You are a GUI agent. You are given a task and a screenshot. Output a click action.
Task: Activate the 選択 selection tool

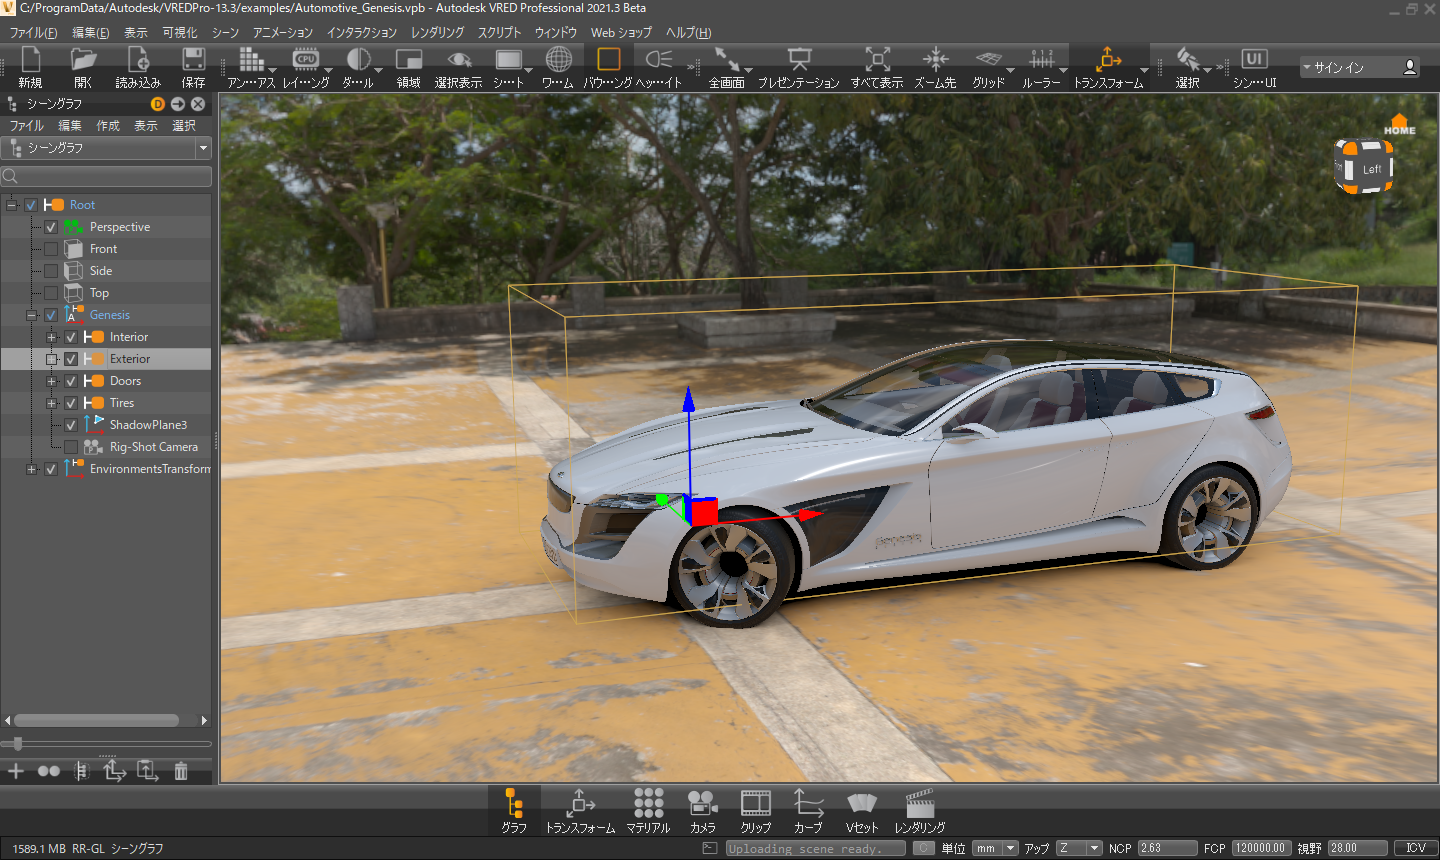[x=1188, y=67]
